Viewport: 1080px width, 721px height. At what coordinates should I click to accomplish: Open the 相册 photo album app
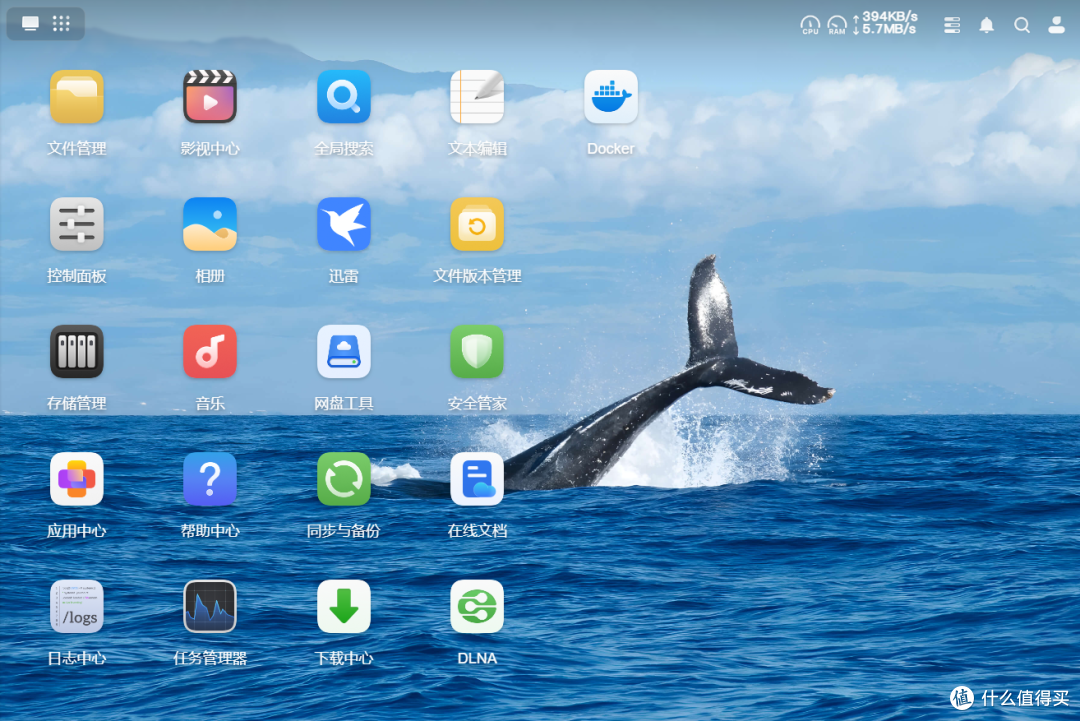click(210, 224)
